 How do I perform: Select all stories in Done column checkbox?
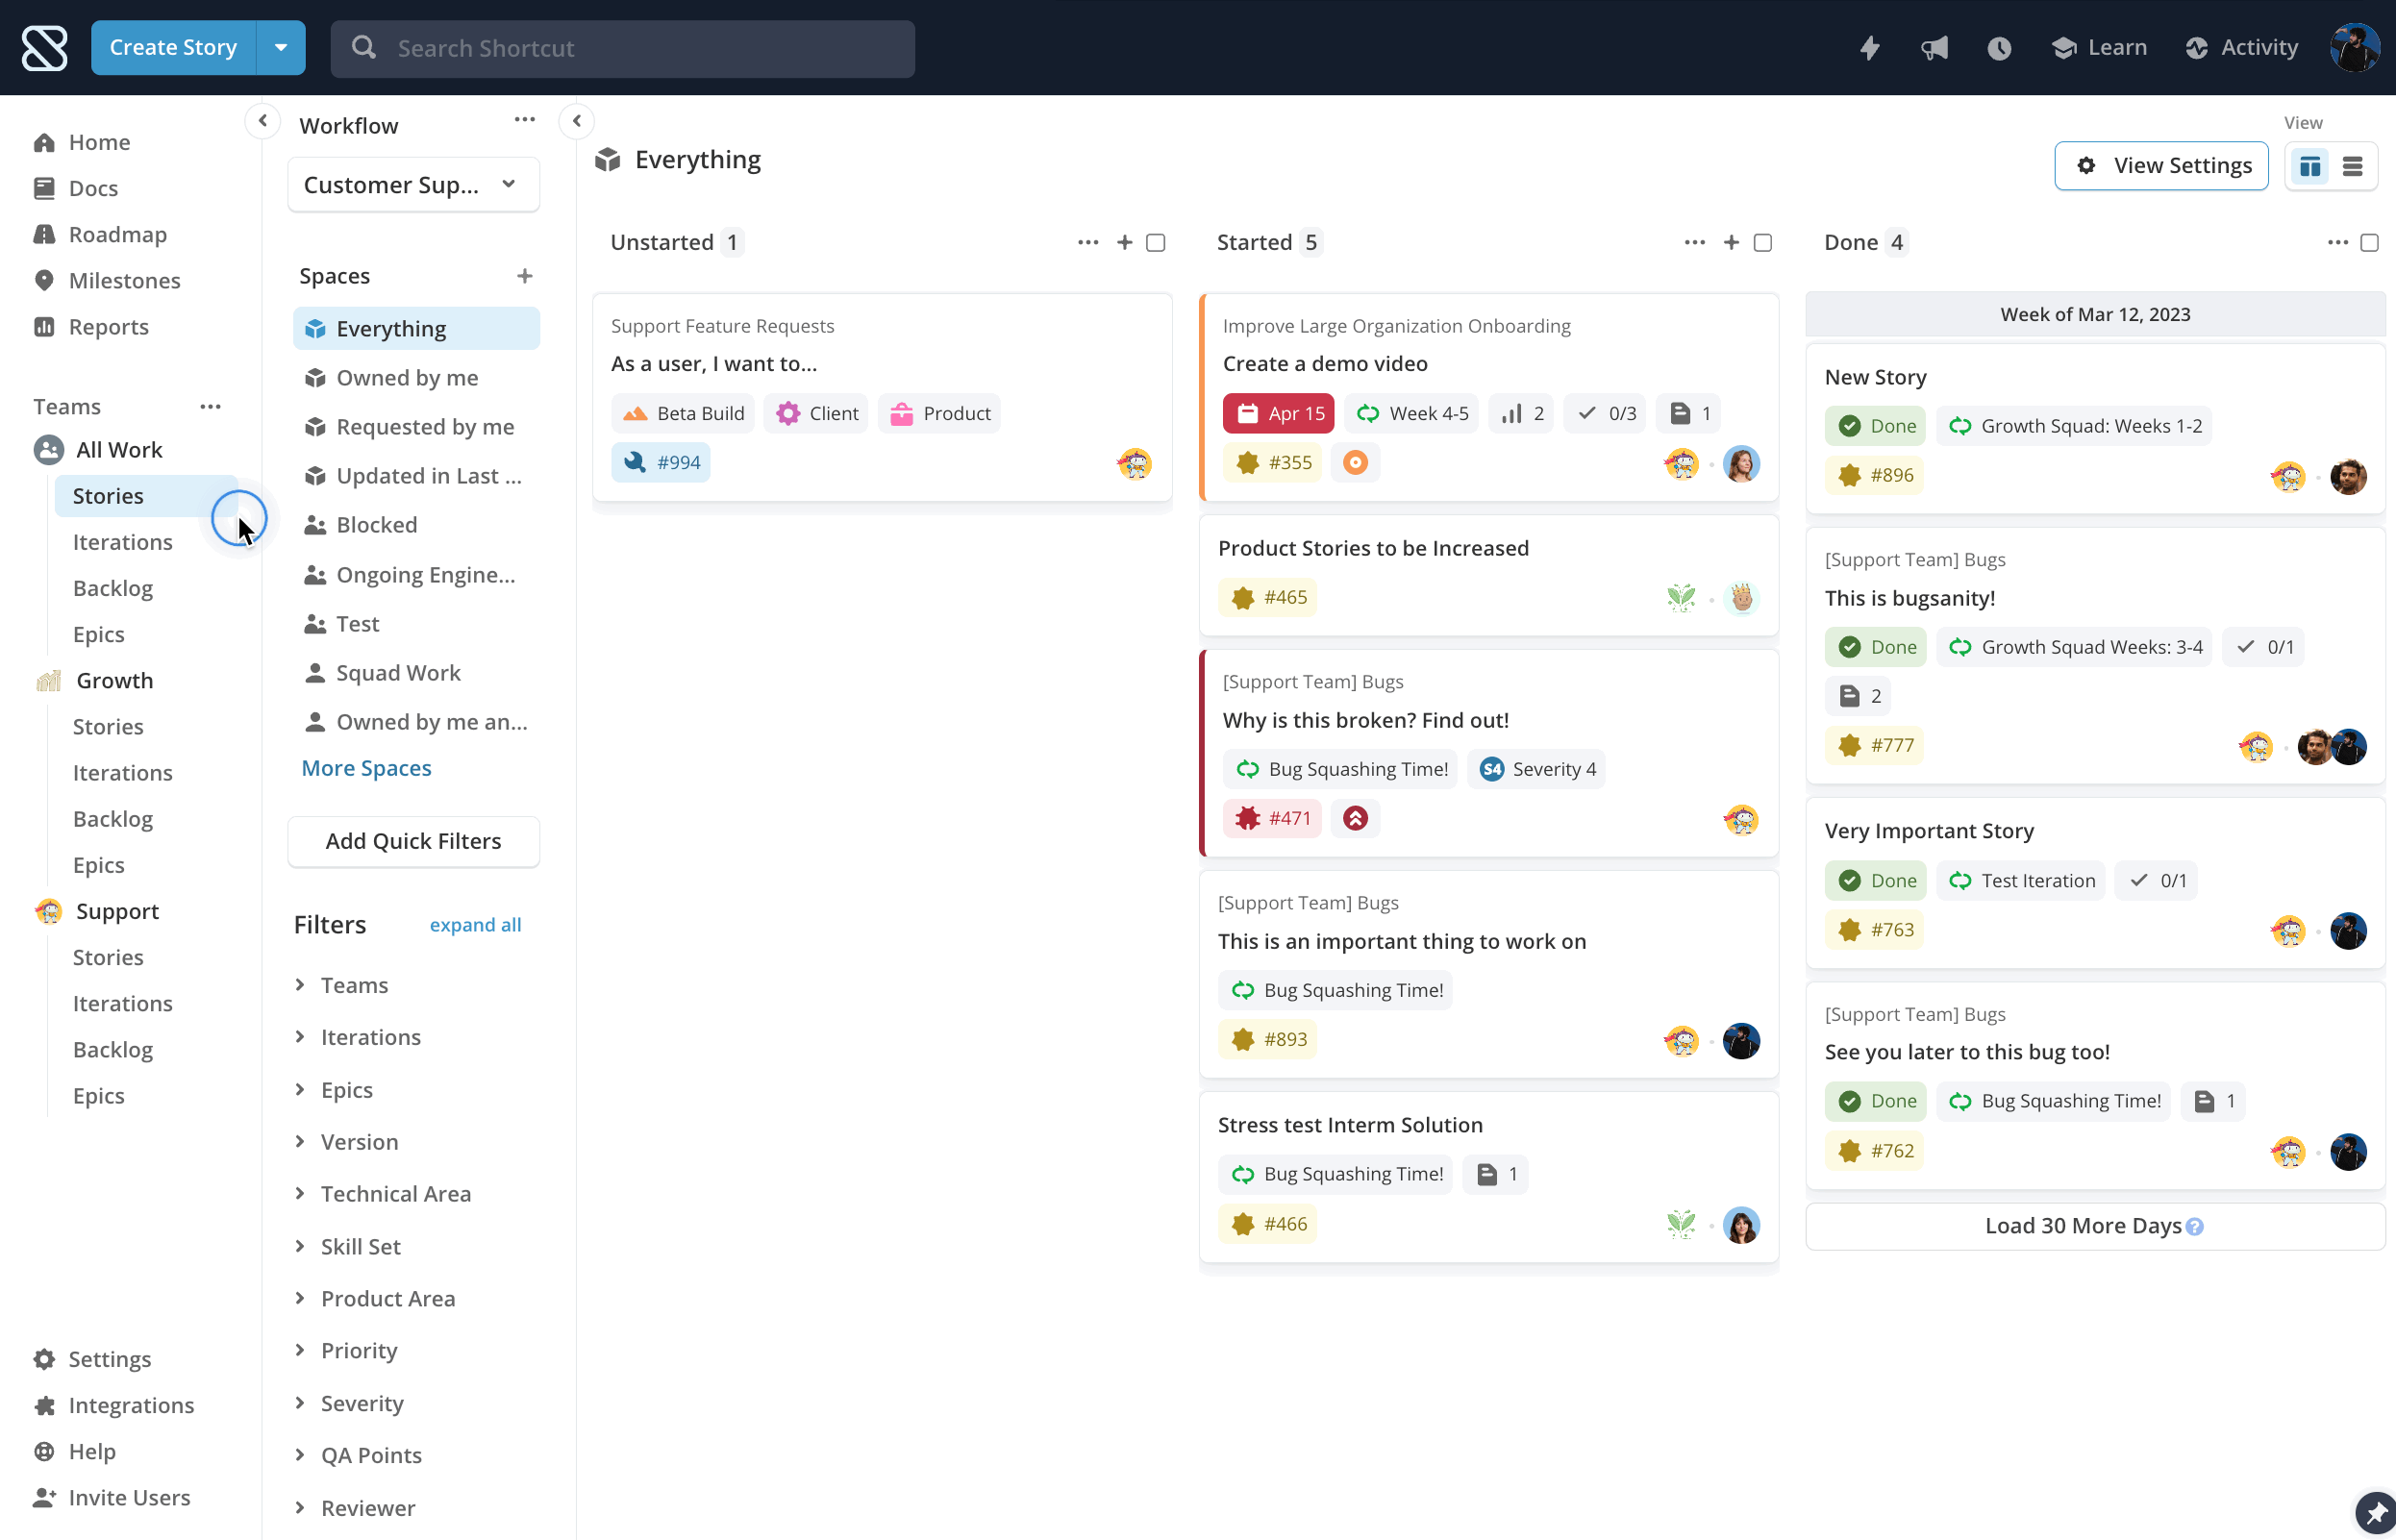click(2369, 242)
